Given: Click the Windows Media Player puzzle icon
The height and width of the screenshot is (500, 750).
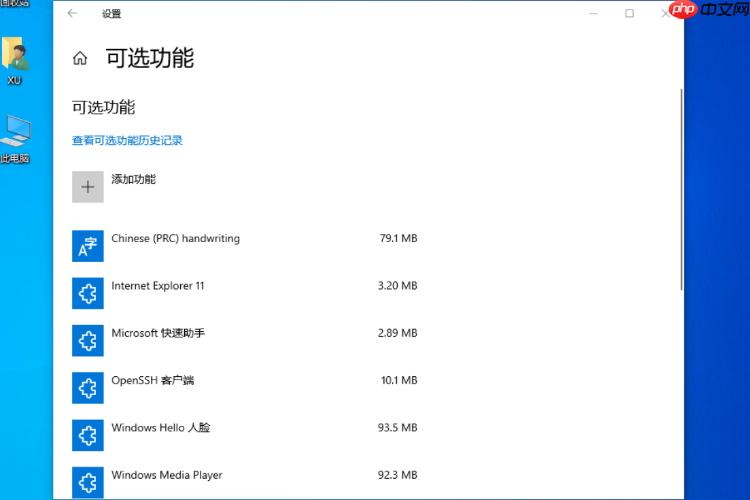Looking at the screenshot, I should click(88, 483).
